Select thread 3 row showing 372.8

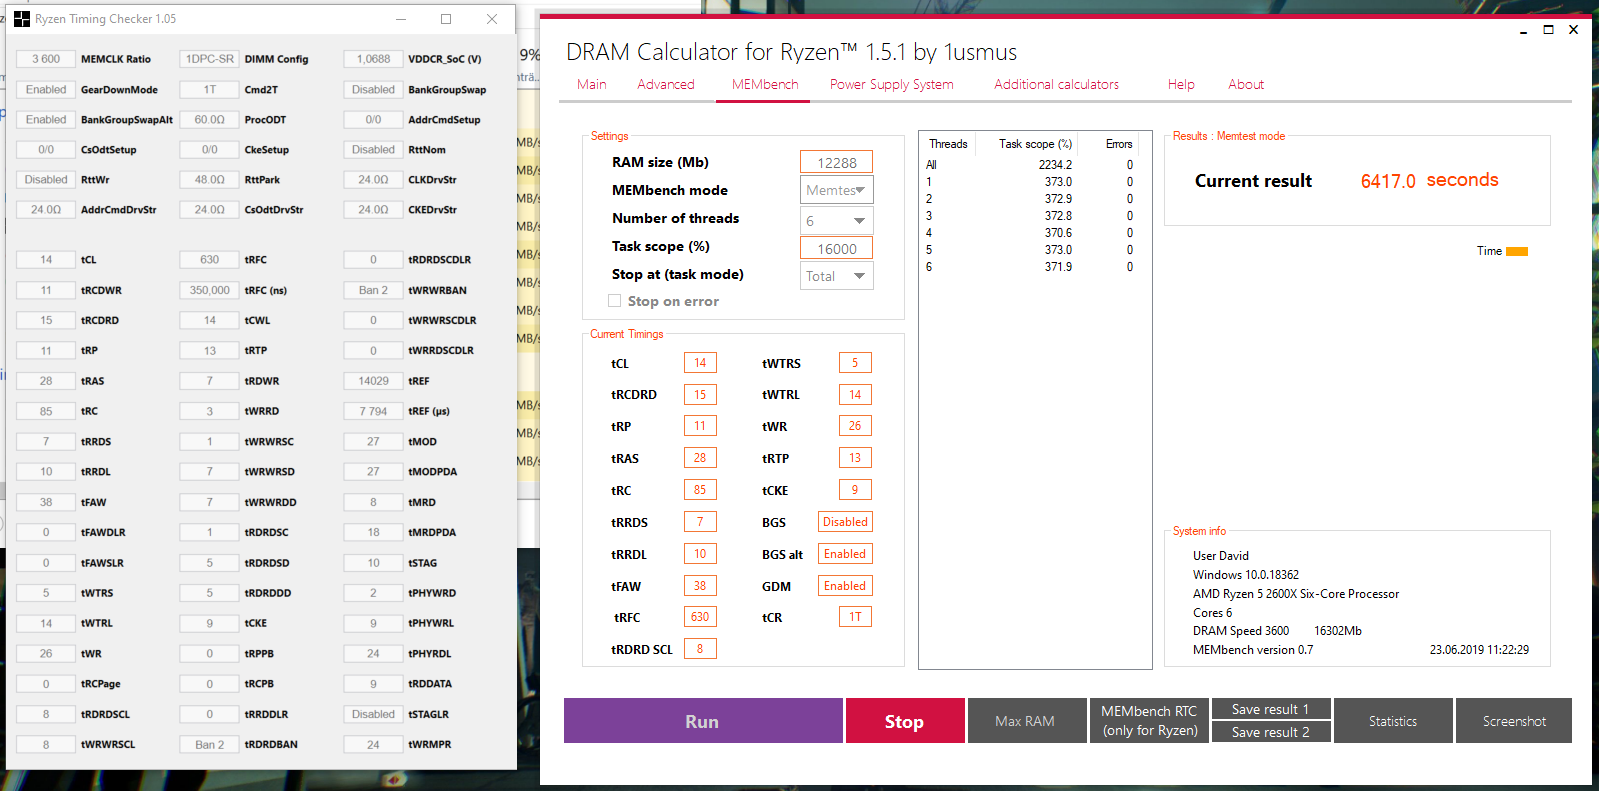pos(1030,216)
